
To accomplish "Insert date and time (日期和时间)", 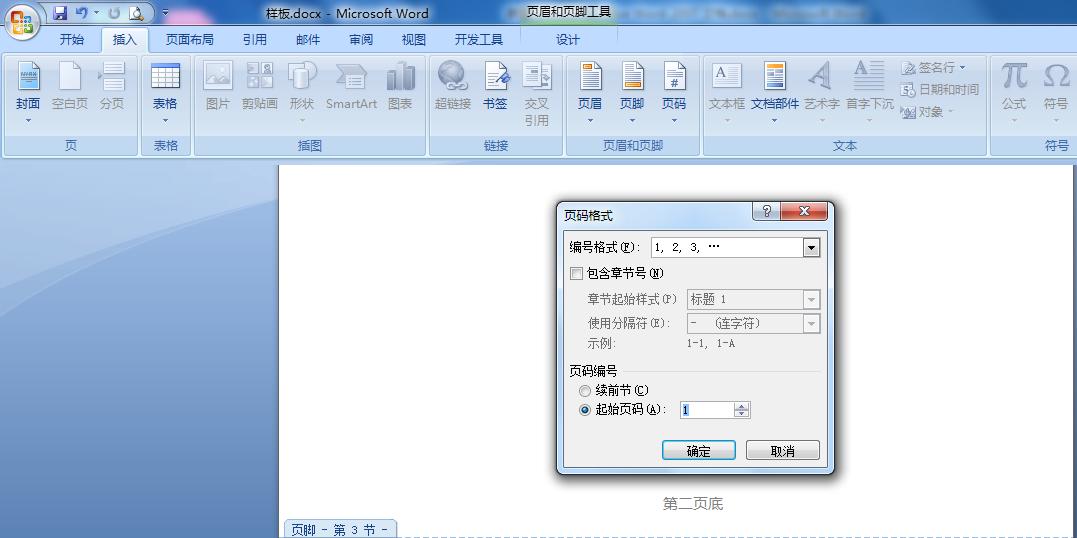I will (x=940, y=89).
